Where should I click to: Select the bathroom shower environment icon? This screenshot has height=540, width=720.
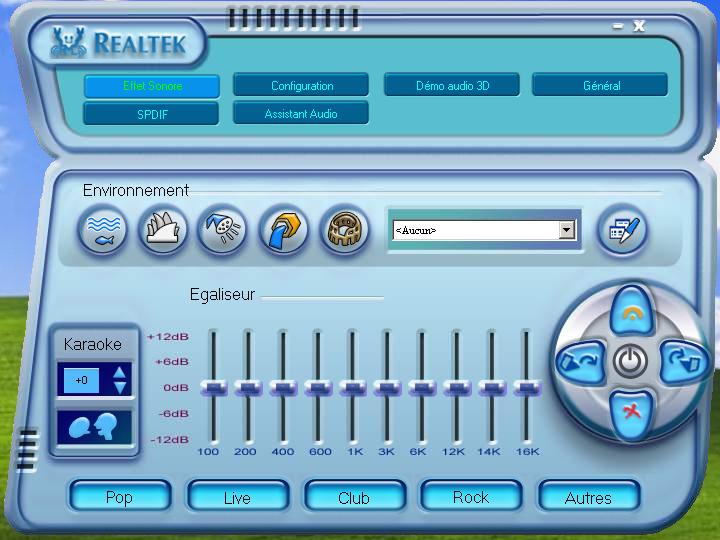pos(222,230)
